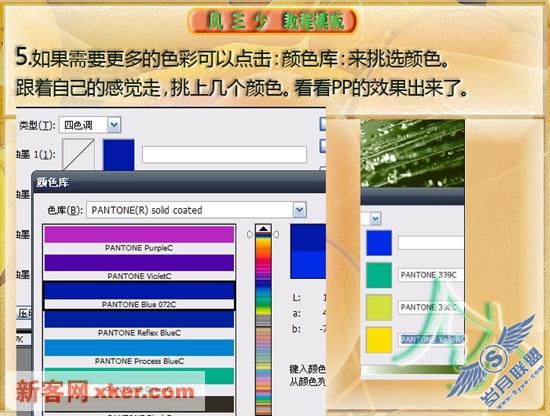Expand the 色库 PANTONE solid coated dropdown
The width and height of the screenshot is (550, 416).
(300, 210)
